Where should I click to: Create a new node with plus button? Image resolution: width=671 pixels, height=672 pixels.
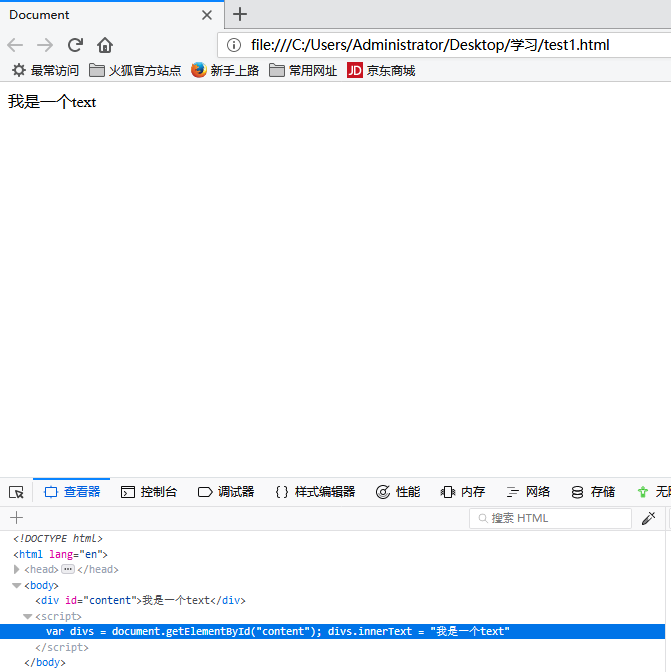(x=16, y=518)
